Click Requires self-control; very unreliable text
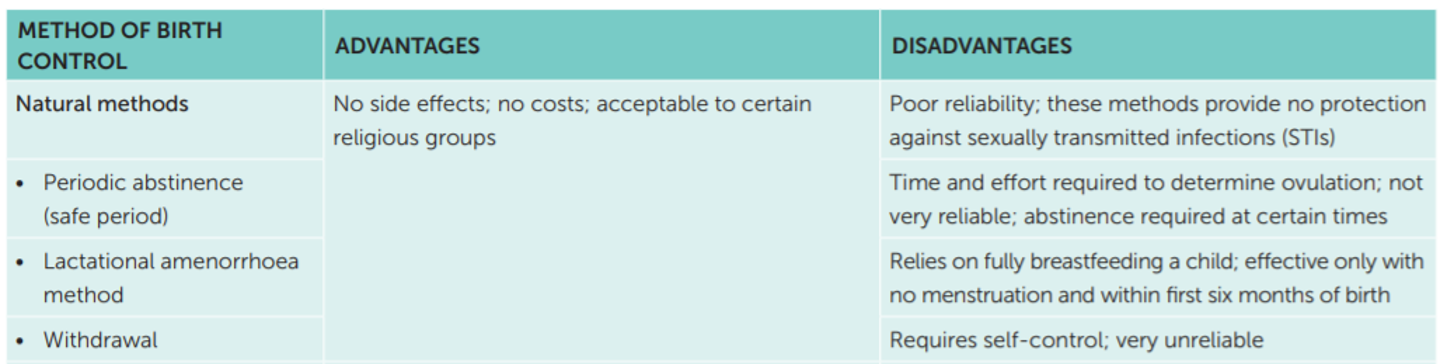Image resolution: width=1440 pixels, height=364 pixels. coord(1076,340)
